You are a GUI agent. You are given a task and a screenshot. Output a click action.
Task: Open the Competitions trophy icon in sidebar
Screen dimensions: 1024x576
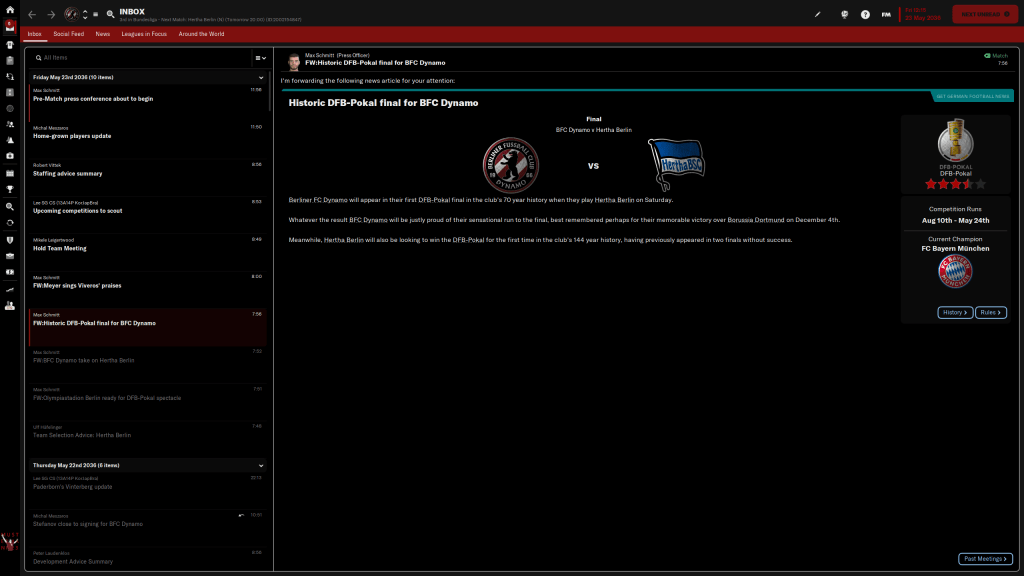[9, 188]
